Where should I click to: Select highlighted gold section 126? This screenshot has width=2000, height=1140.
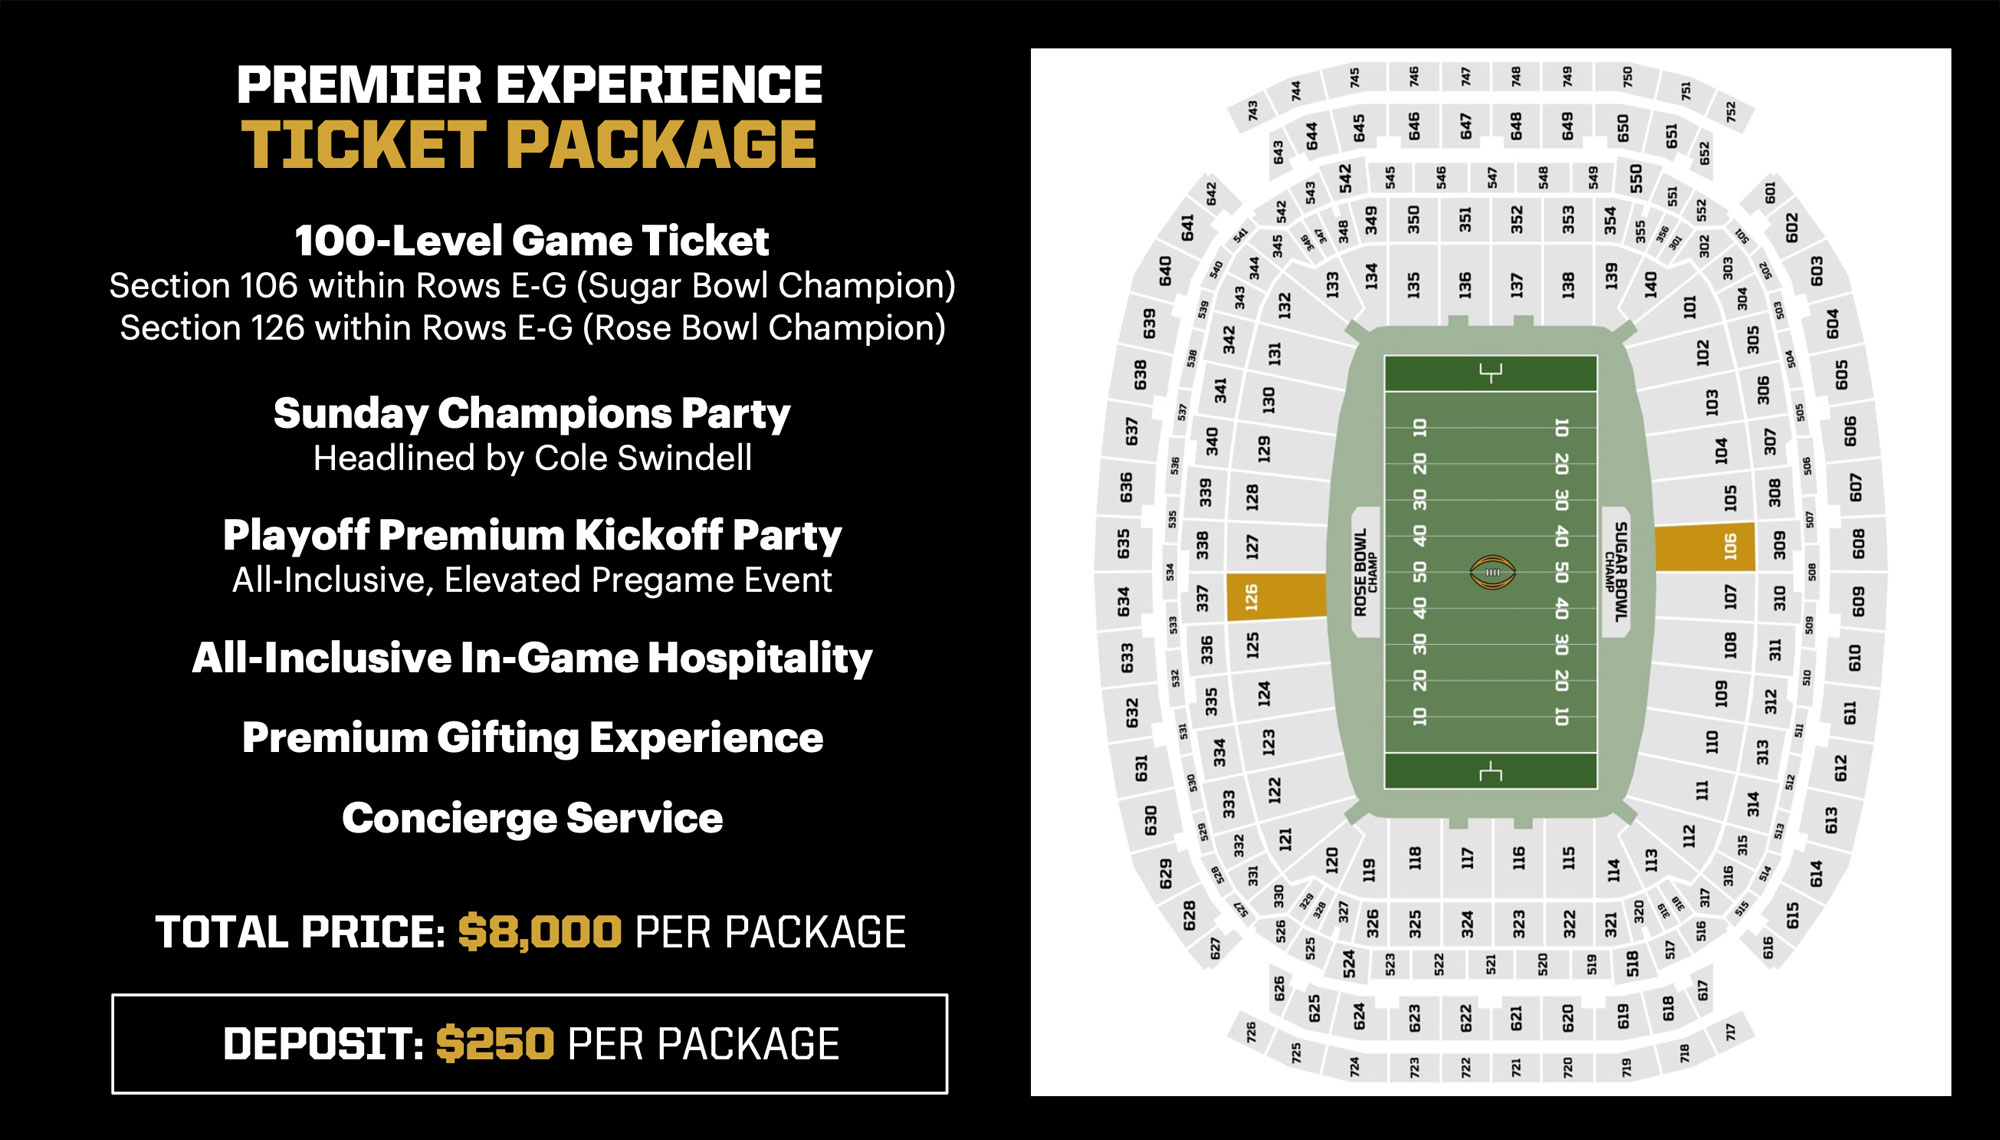point(1276,597)
